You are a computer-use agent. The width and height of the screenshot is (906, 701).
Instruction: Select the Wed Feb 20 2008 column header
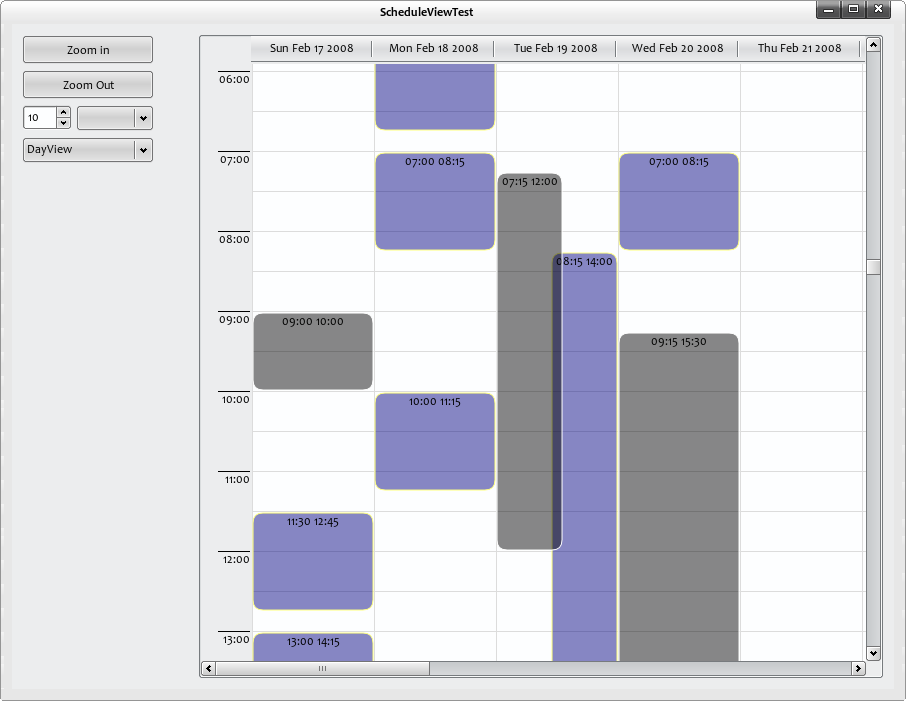[x=677, y=49]
